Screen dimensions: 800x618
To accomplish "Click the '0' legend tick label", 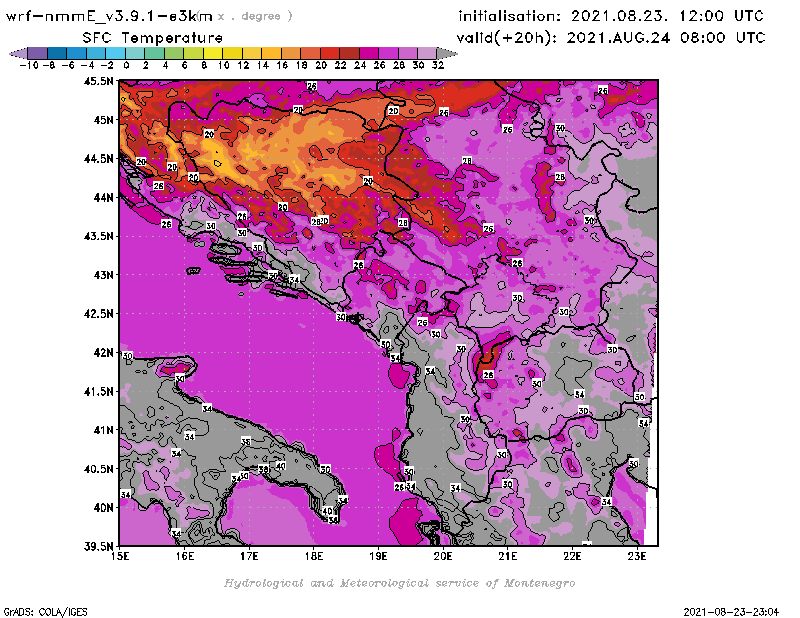I will pos(126,66).
